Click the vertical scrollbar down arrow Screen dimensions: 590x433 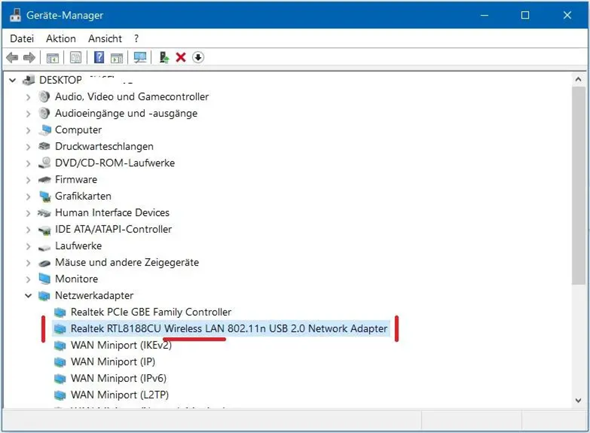click(578, 401)
